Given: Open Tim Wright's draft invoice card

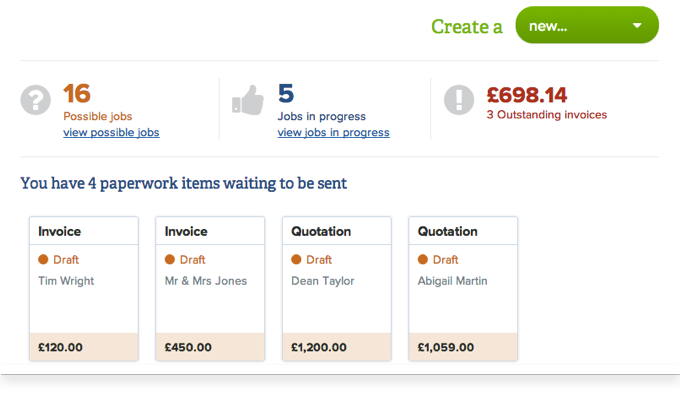Looking at the screenshot, I should [x=84, y=289].
